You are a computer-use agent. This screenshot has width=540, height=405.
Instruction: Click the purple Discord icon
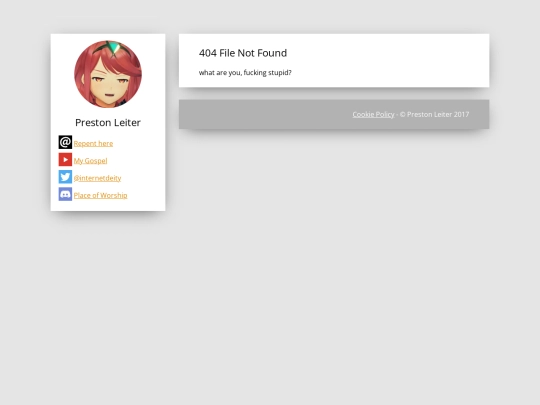click(65, 194)
